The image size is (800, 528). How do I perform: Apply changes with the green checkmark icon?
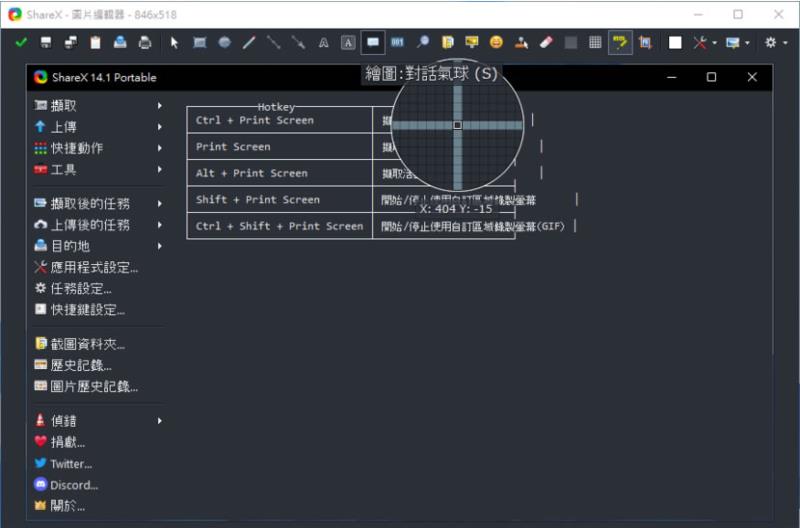(21, 42)
